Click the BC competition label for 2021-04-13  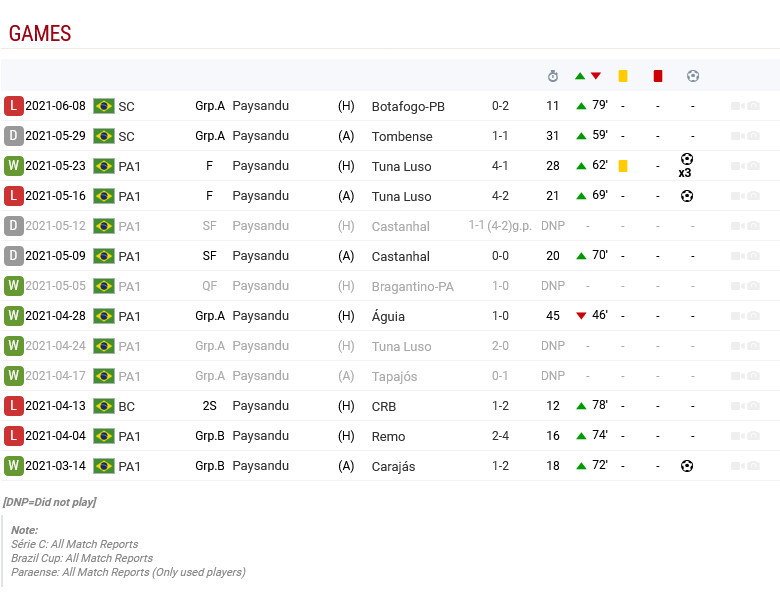tap(126, 406)
